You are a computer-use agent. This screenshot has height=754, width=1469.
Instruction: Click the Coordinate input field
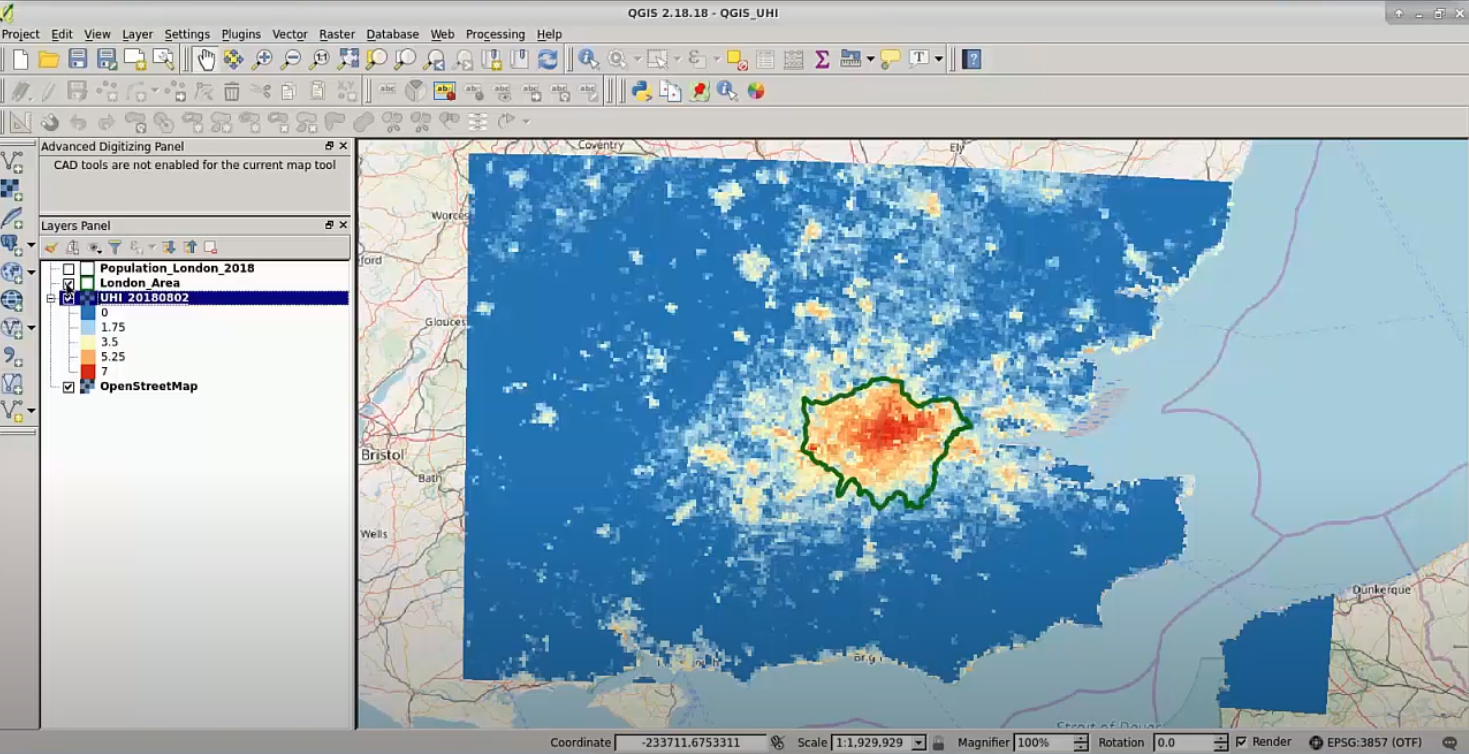(x=691, y=743)
